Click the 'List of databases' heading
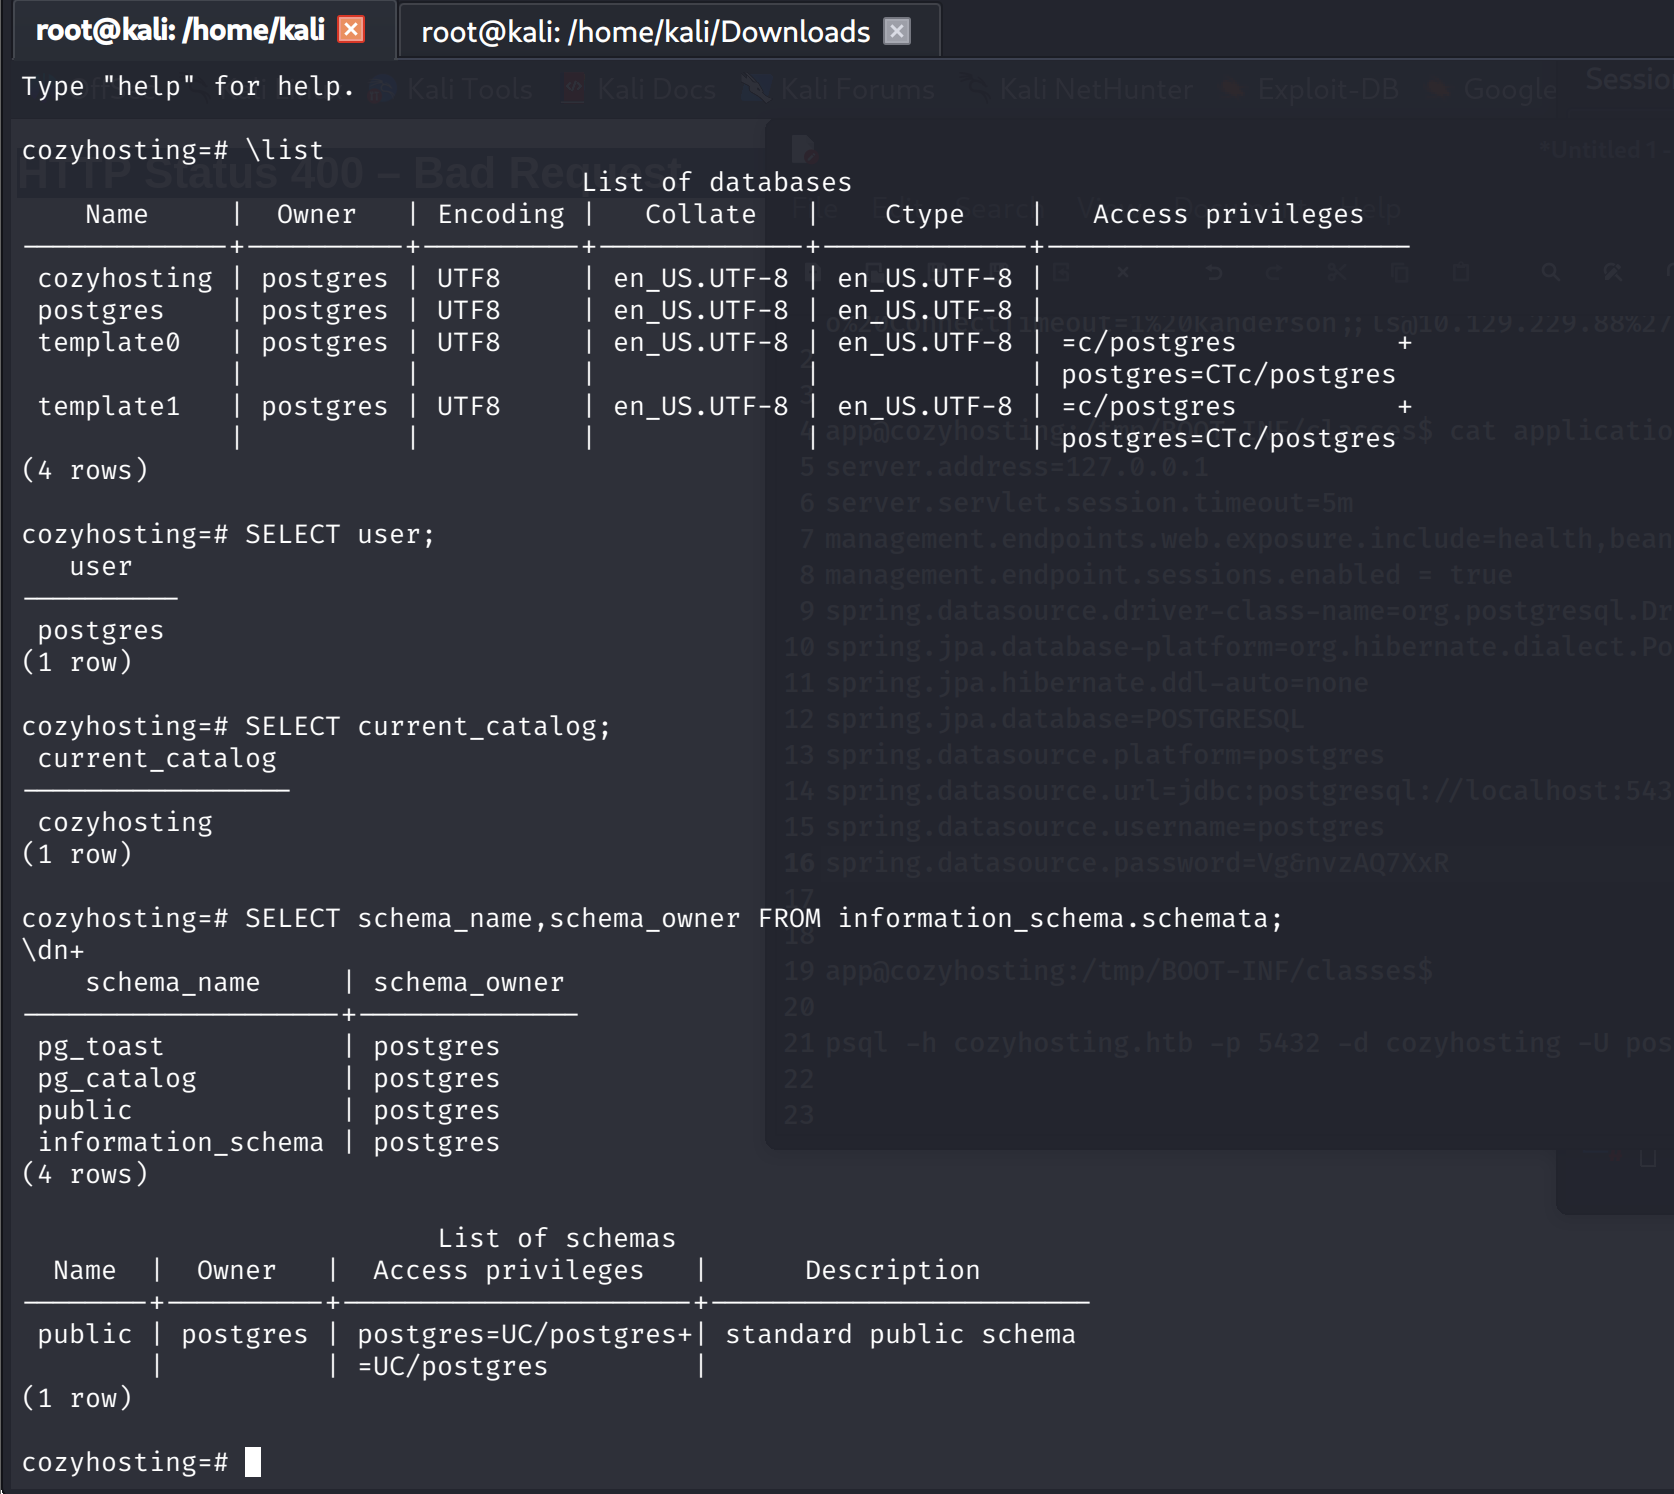Screen dimensions: 1674x1494 pyautogui.click(x=717, y=182)
